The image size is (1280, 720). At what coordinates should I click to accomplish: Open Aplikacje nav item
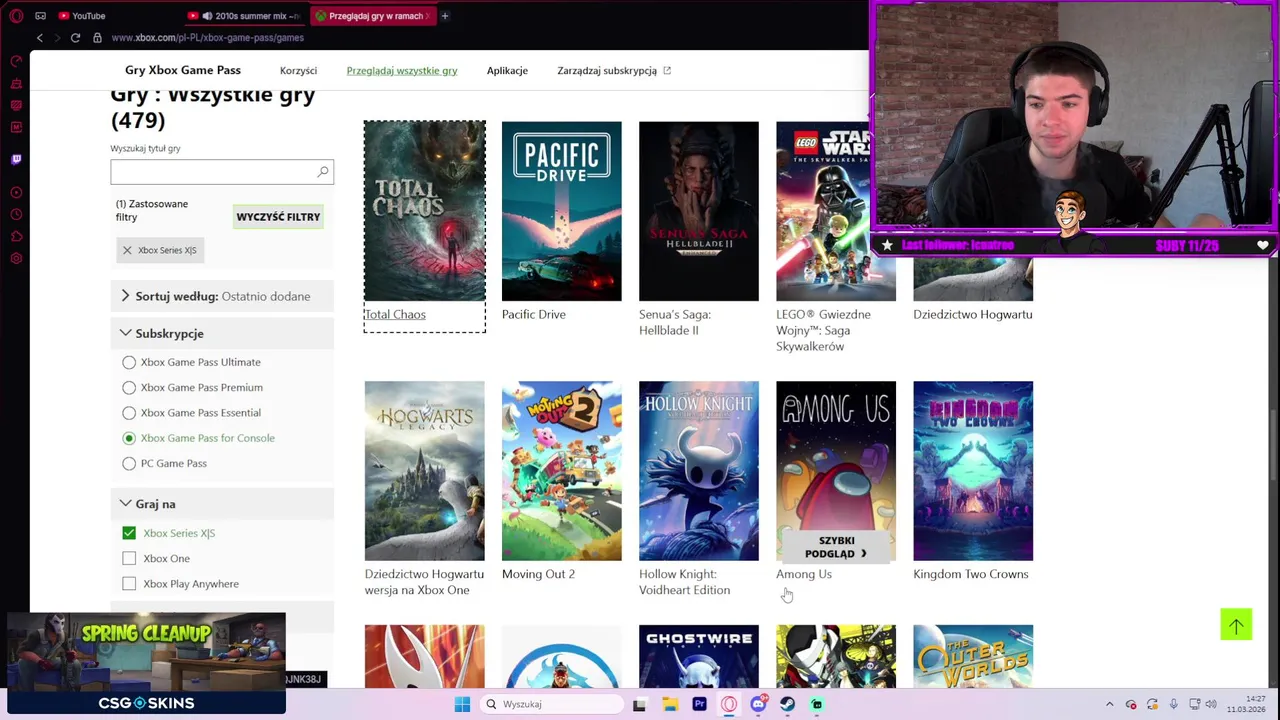click(x=507, y=70)
